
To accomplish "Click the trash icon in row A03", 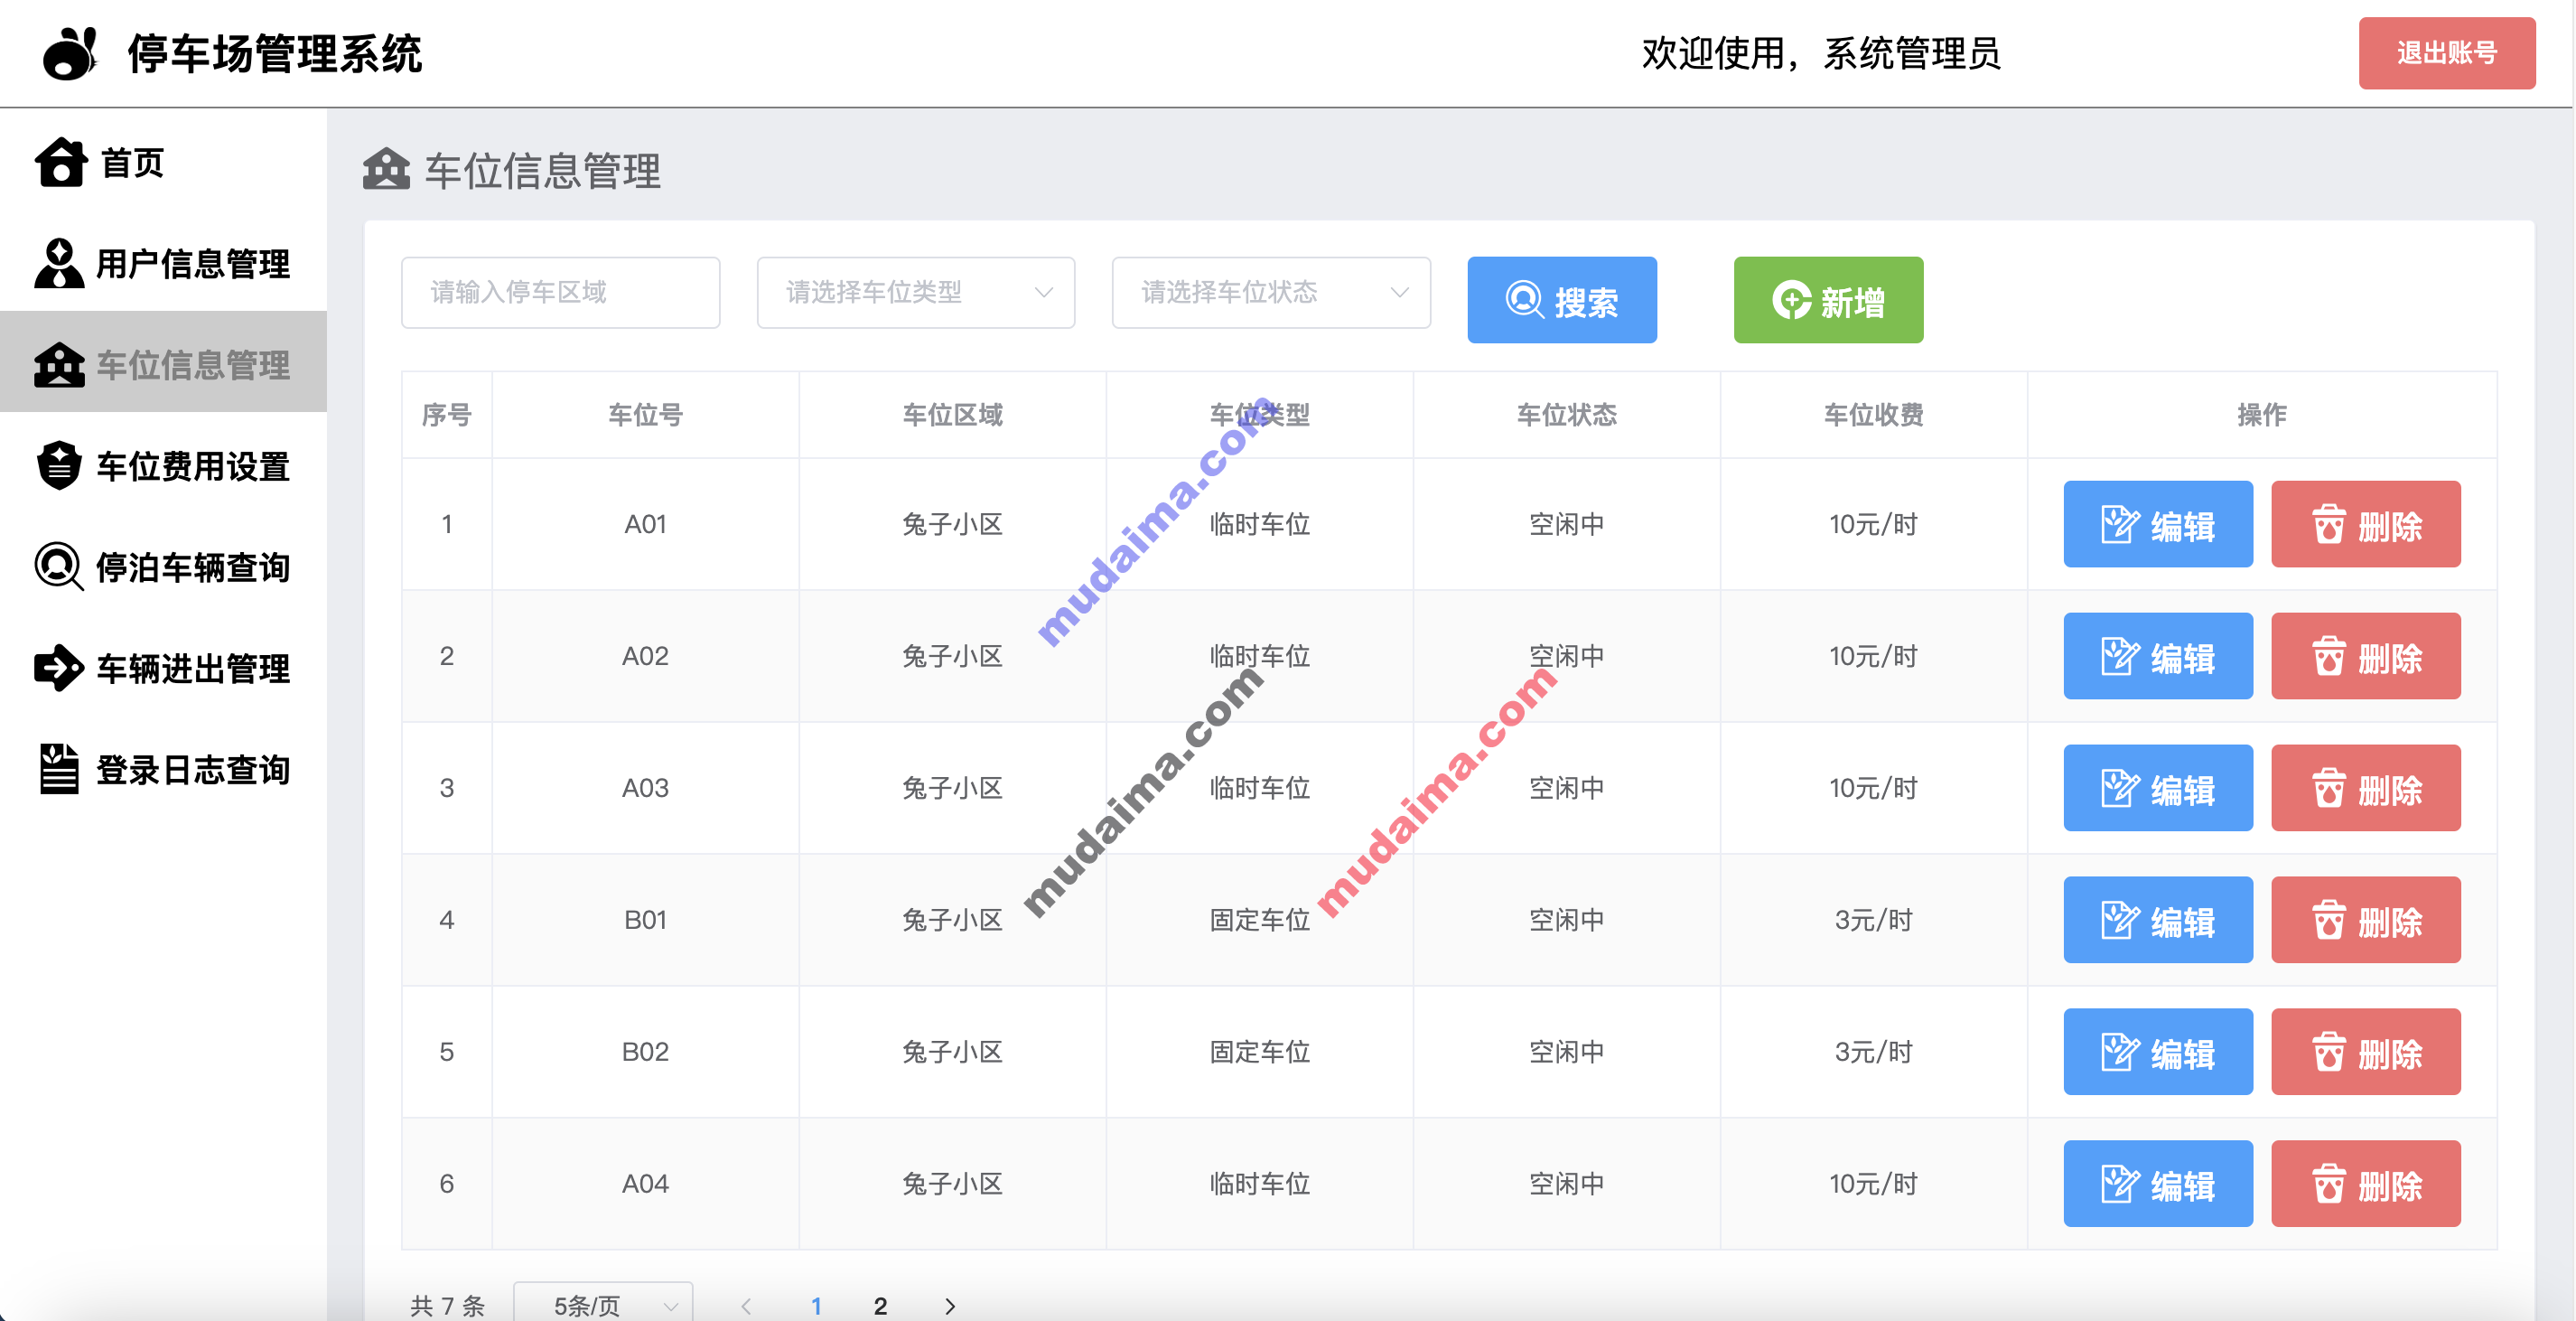I will [x=2329, y=788].
